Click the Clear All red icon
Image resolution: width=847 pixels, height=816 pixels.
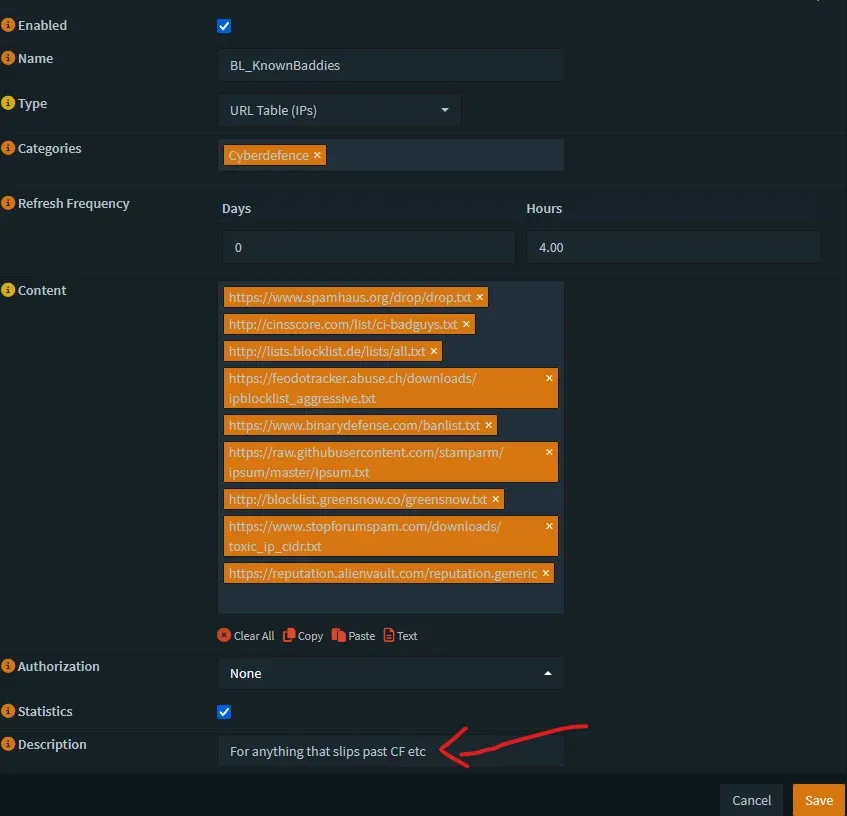[x=224, y=635]
